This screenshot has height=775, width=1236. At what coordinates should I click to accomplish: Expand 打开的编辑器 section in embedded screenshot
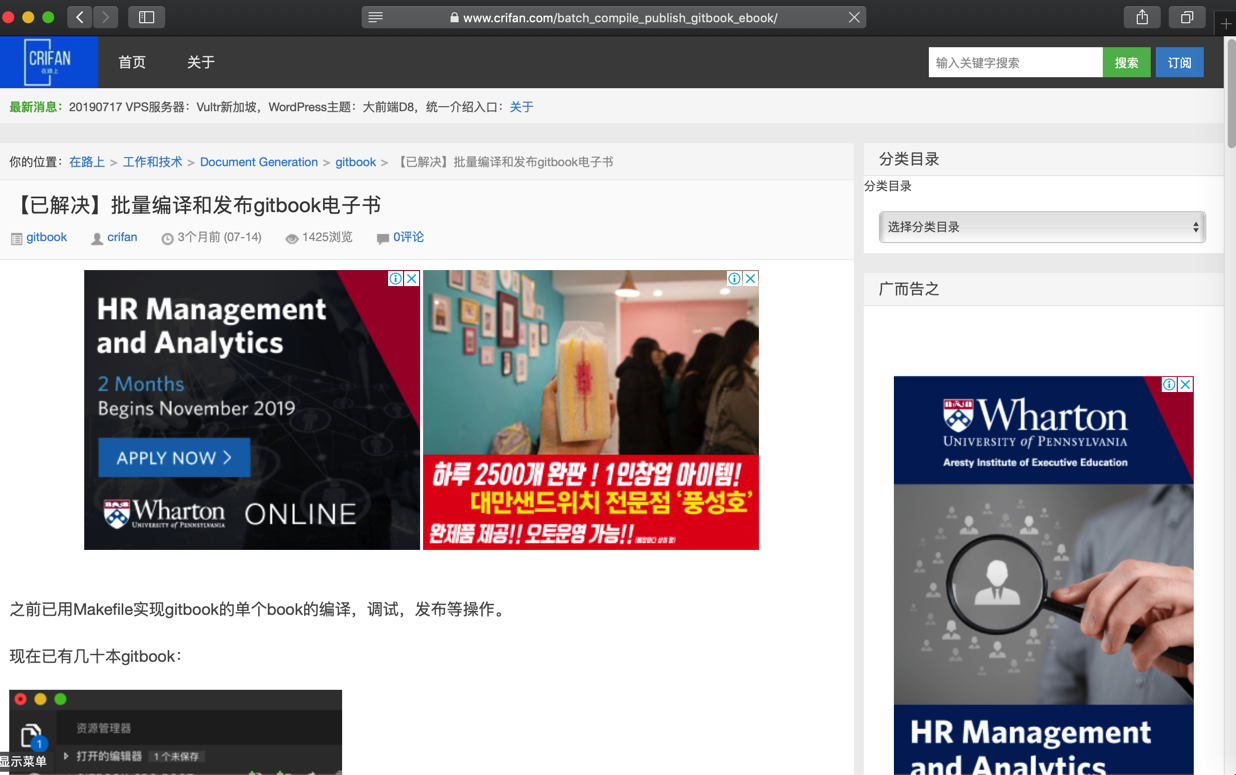click(x=66, y=756)
